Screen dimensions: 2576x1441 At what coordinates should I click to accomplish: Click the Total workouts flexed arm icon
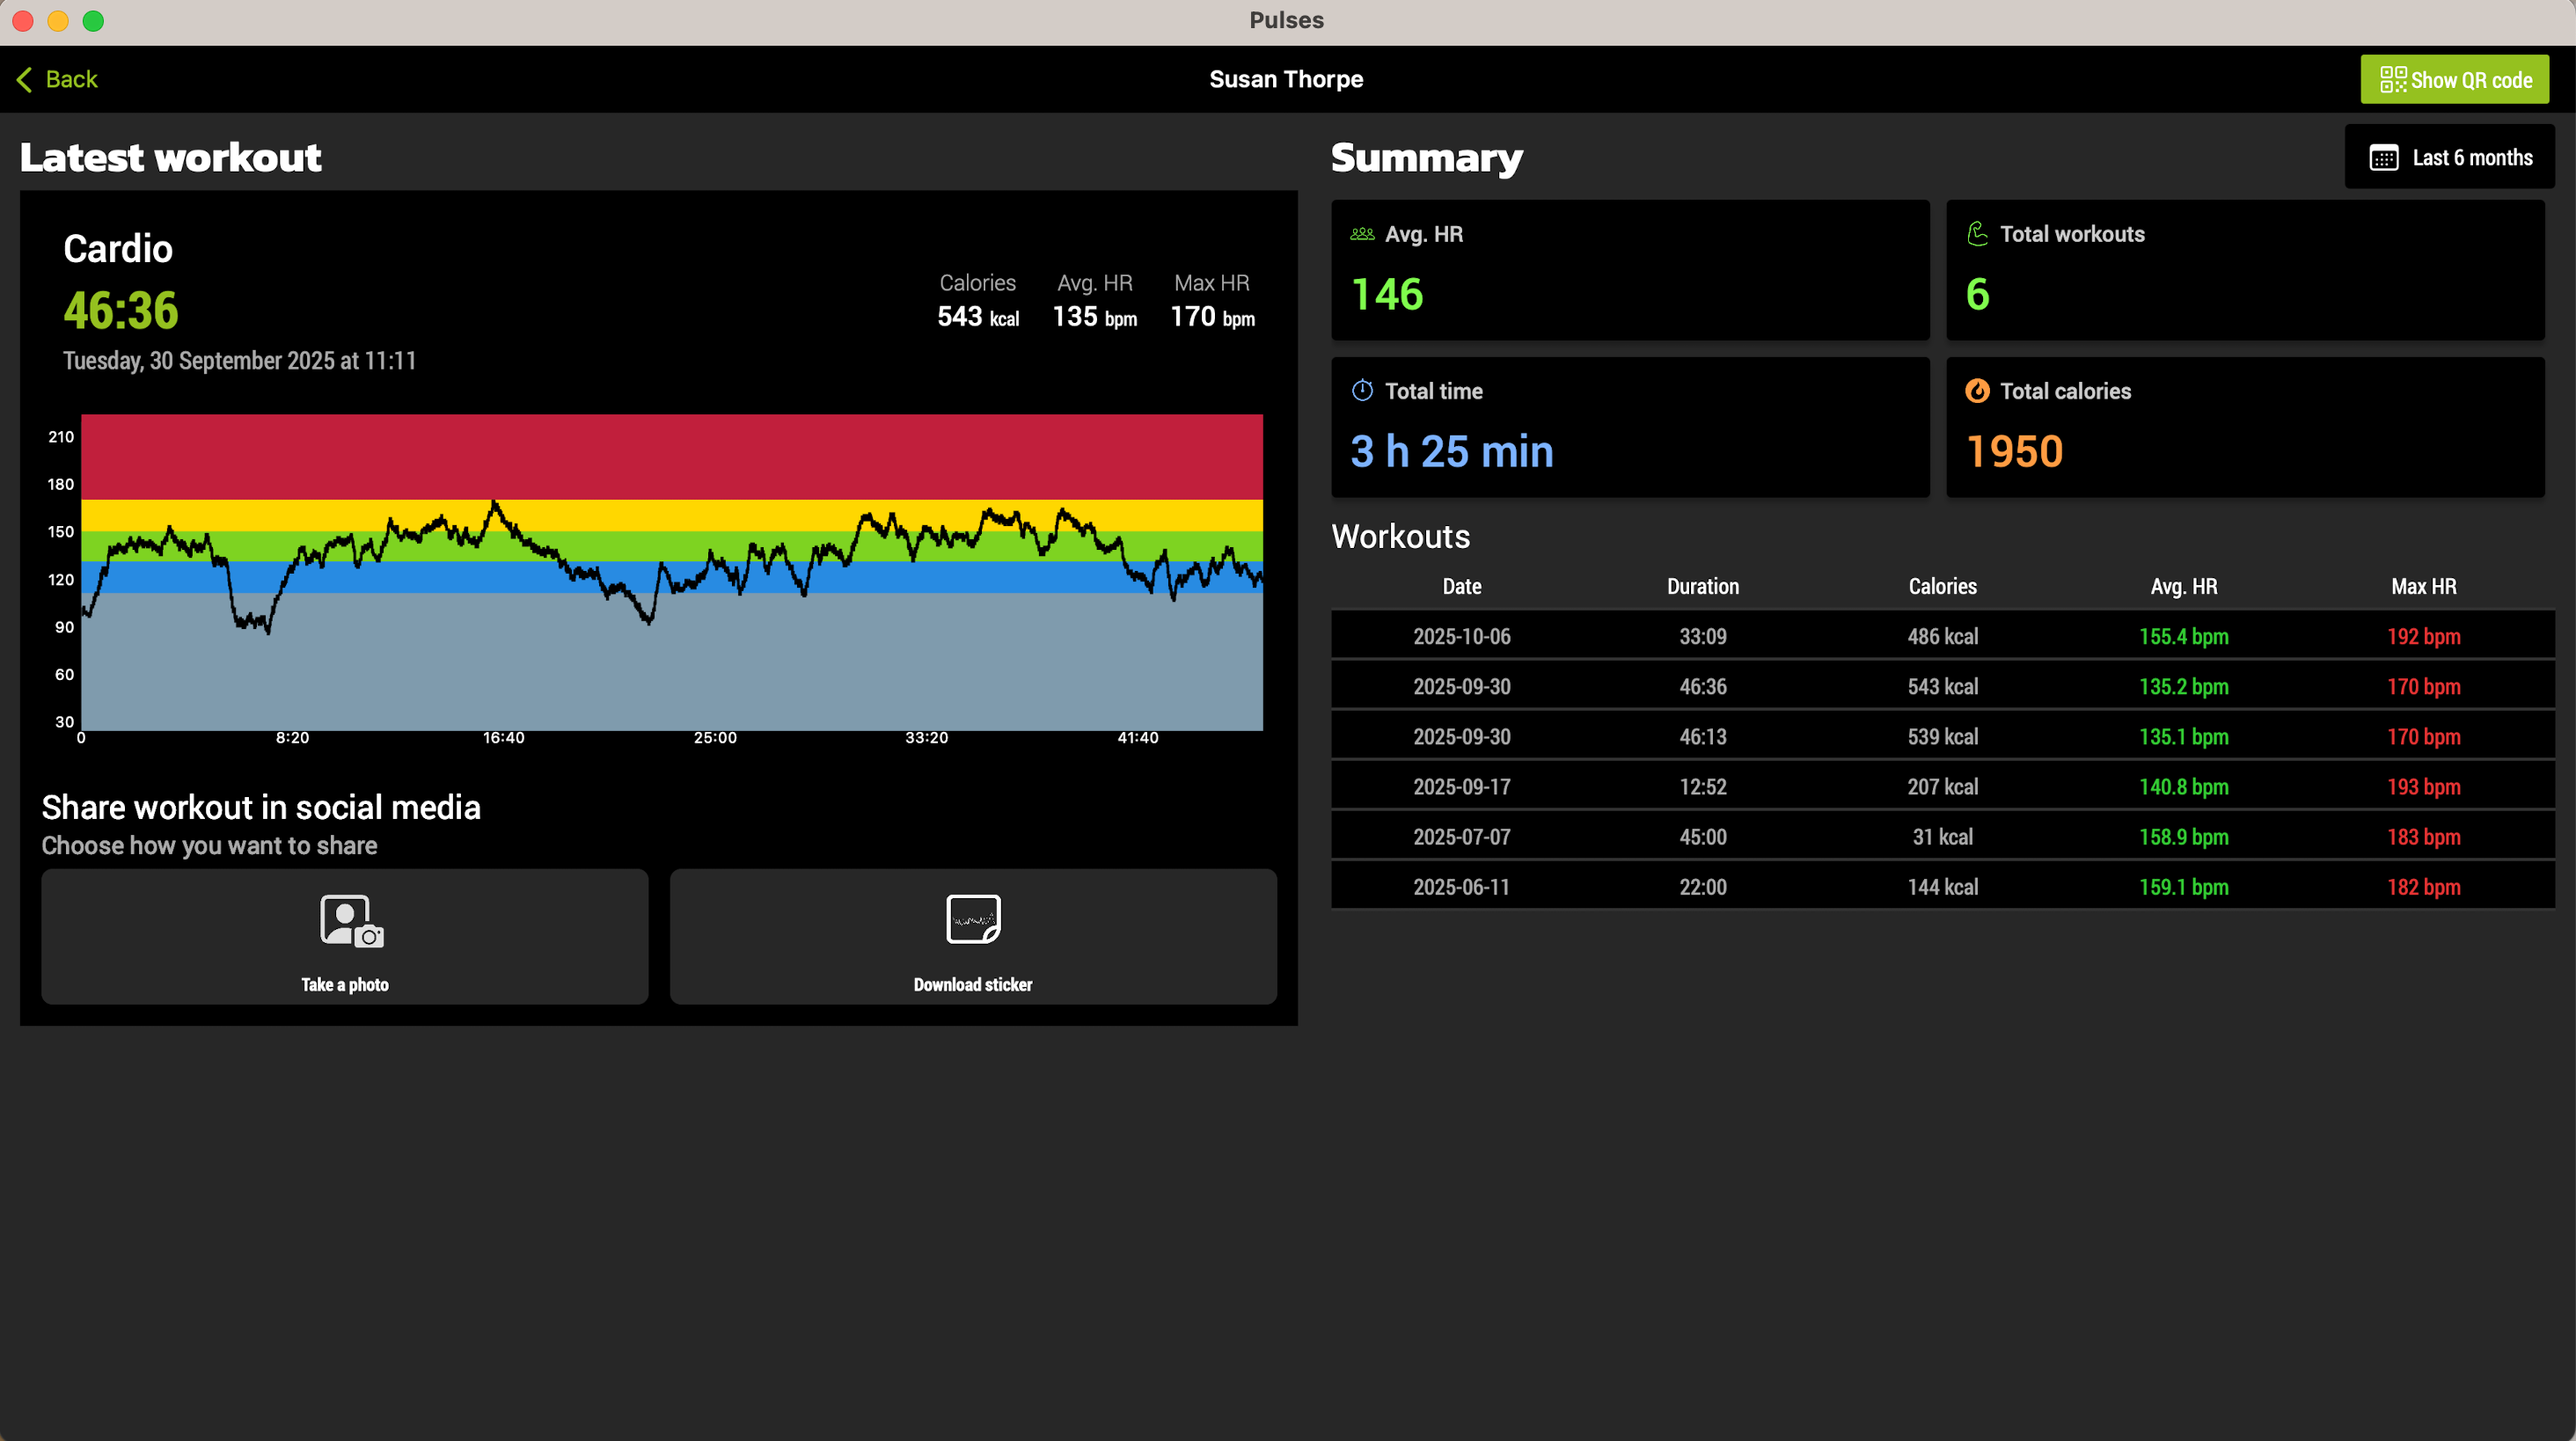1977,234
